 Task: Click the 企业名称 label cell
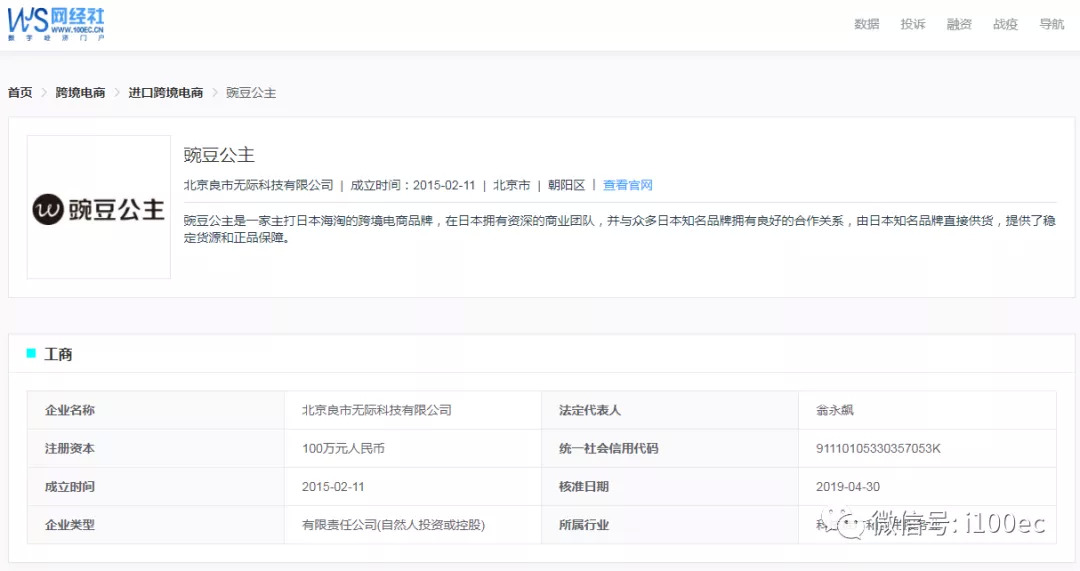156,410
